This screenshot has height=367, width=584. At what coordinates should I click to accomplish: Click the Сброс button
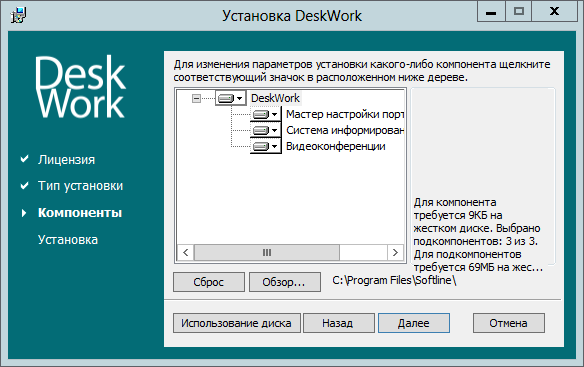coord(209,282)
